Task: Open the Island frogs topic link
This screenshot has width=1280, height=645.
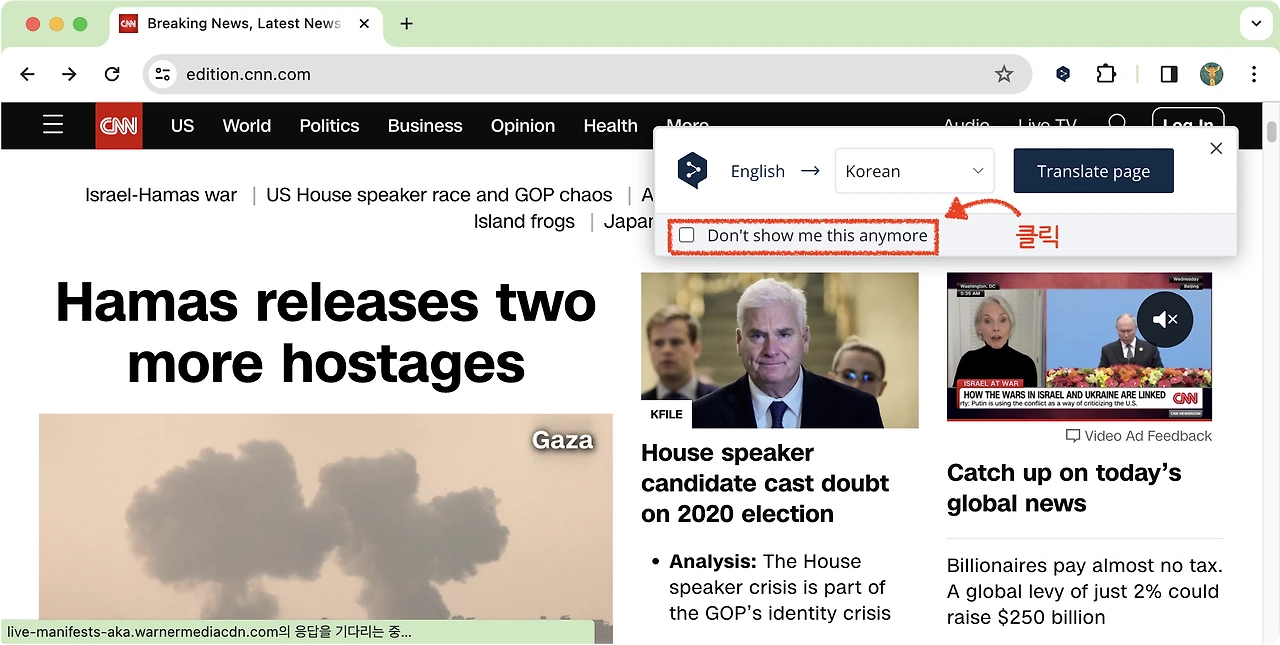Action: tap(524, 221)
